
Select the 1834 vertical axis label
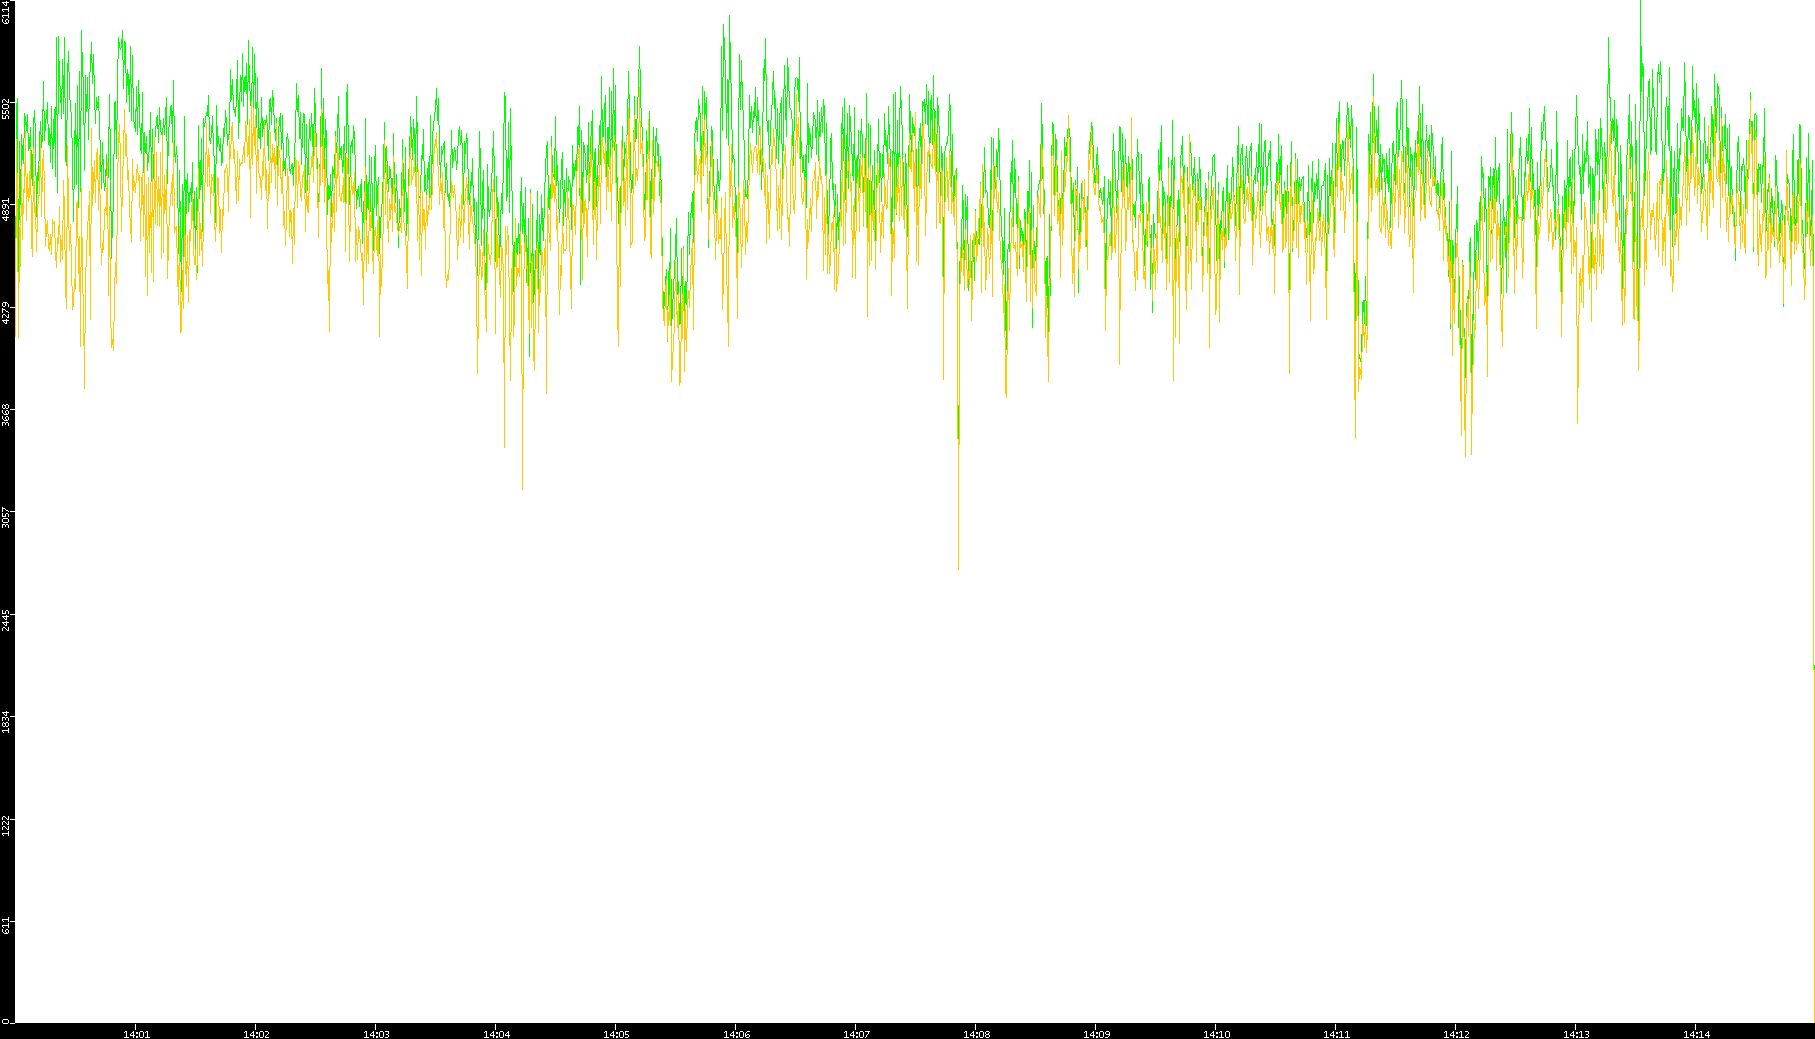click(7, 721)
